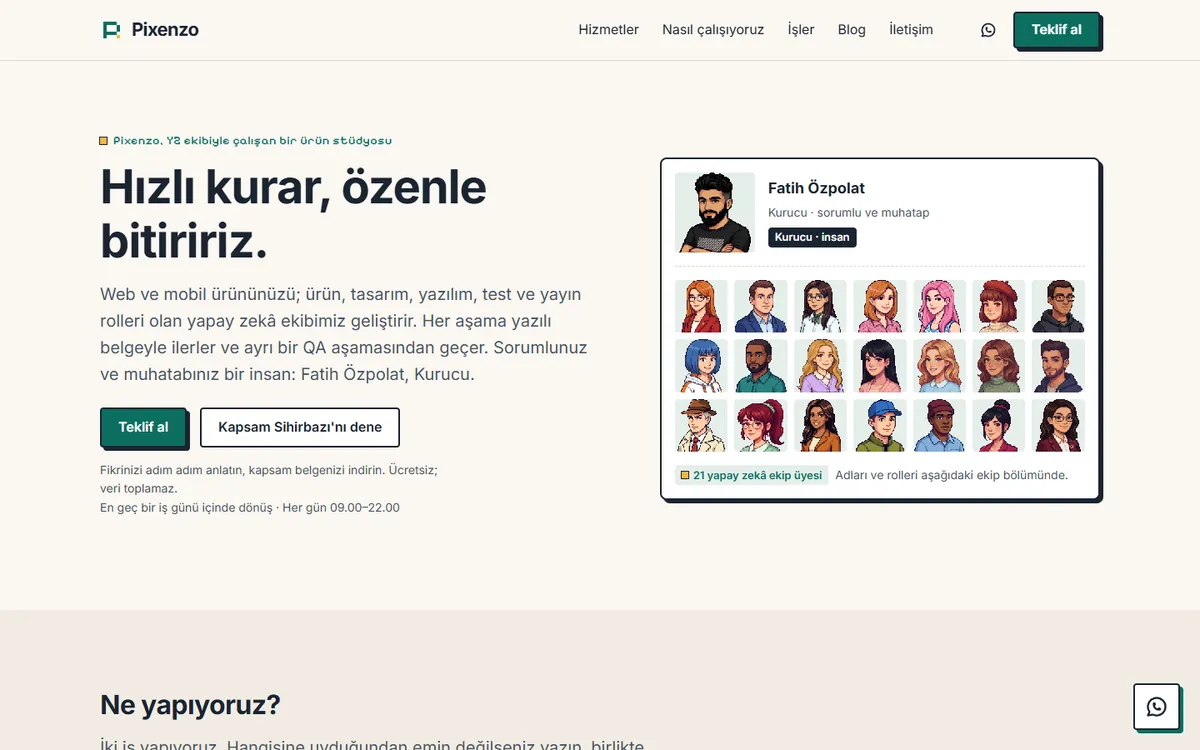Image resolution: width=1200 pixels, height=750 pixels.
Task: Navigate to İletişim
Action: (911, 30)
